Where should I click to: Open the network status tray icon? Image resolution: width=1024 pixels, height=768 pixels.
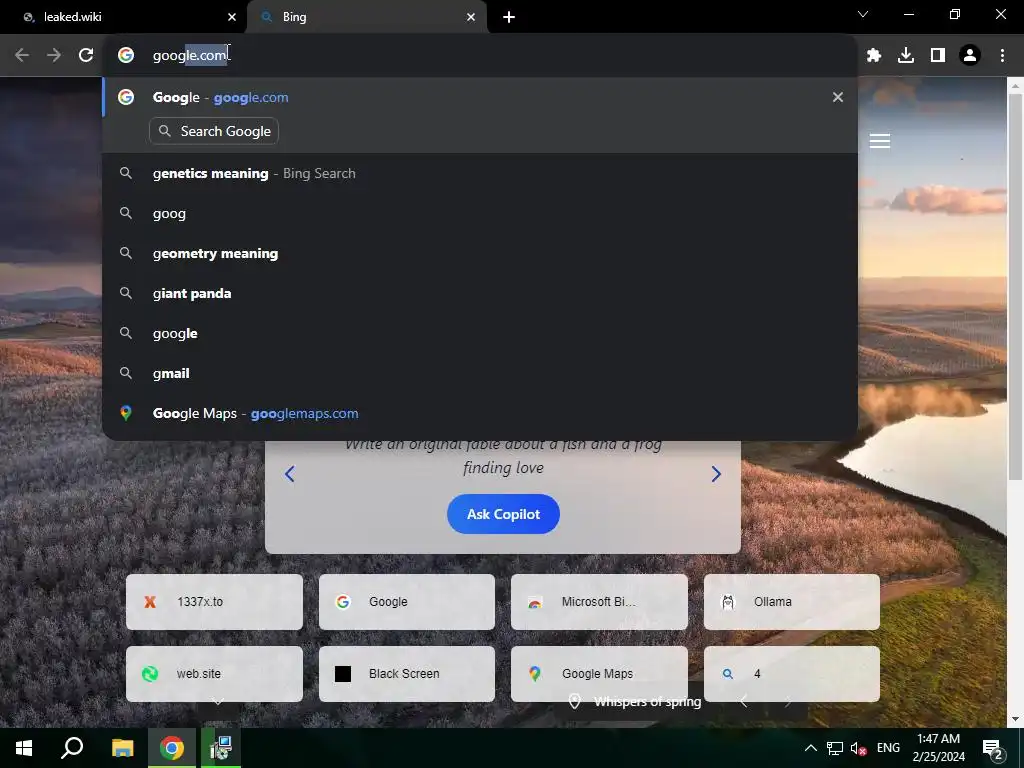pos(835,748)
